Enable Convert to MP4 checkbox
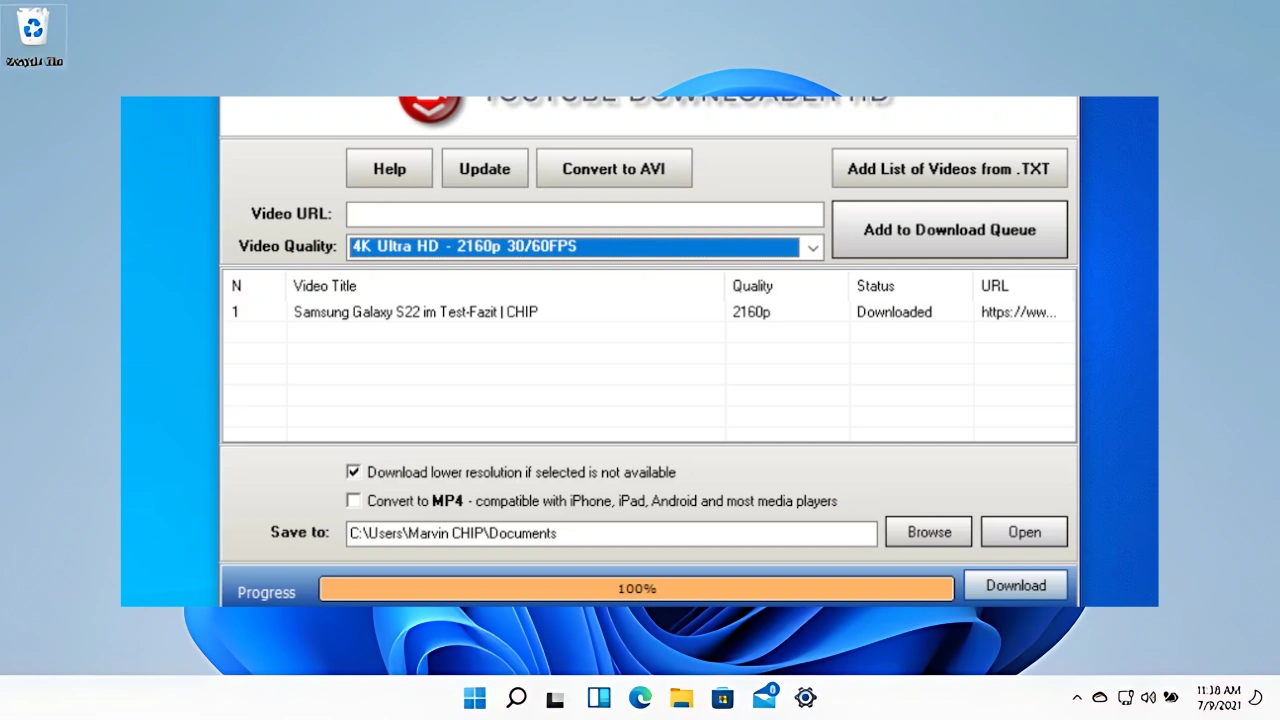Screen dimensions: 1280x720 [x=353, y=500]
